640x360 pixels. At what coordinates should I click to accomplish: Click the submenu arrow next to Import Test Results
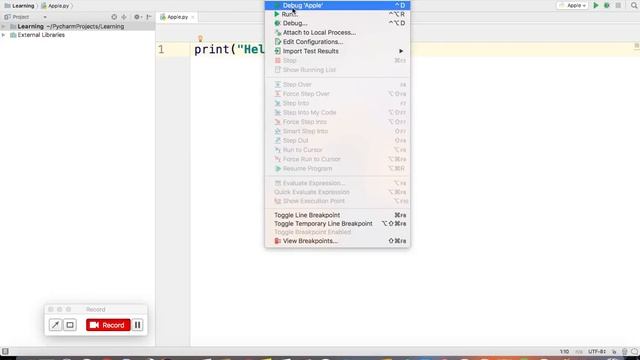[401, 51]
